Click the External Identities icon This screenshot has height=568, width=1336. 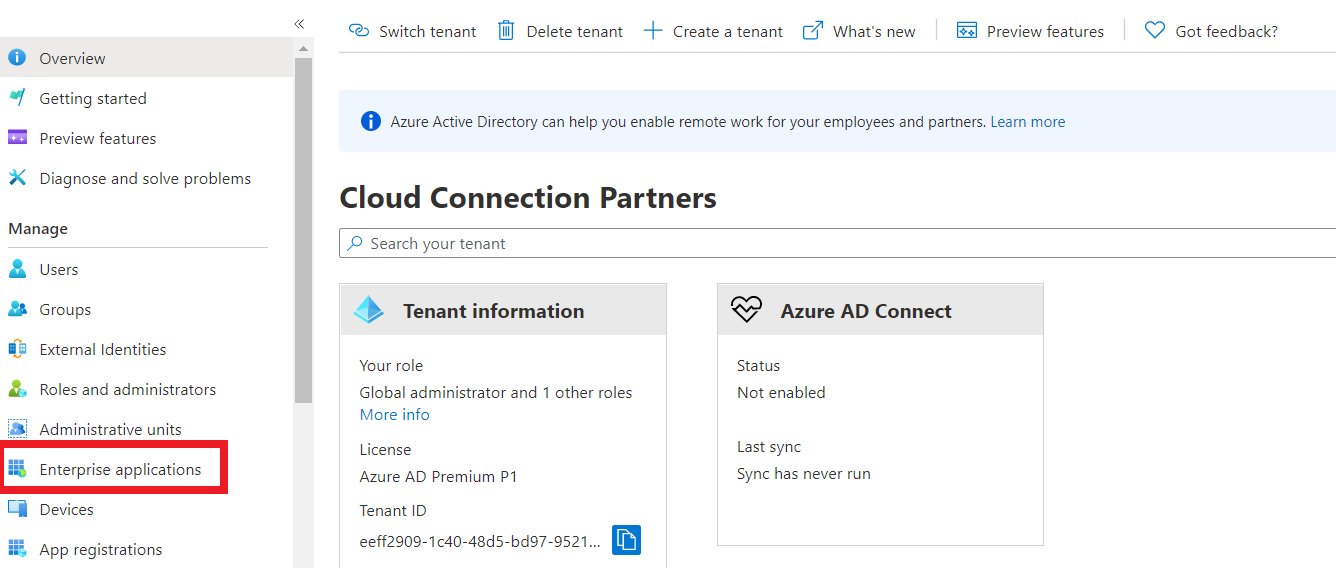click(x=17, y=349)
